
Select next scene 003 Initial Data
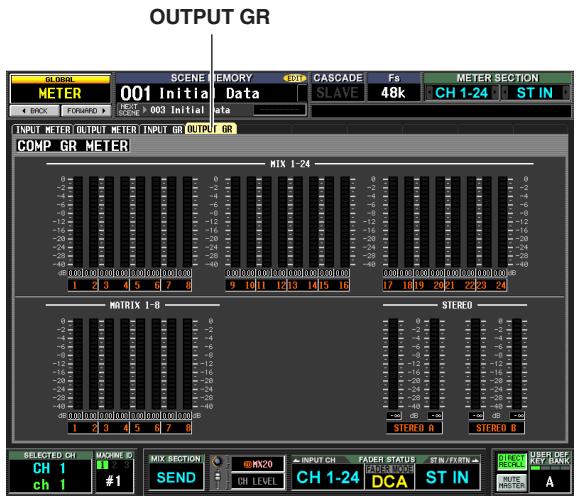pos(190,110)
